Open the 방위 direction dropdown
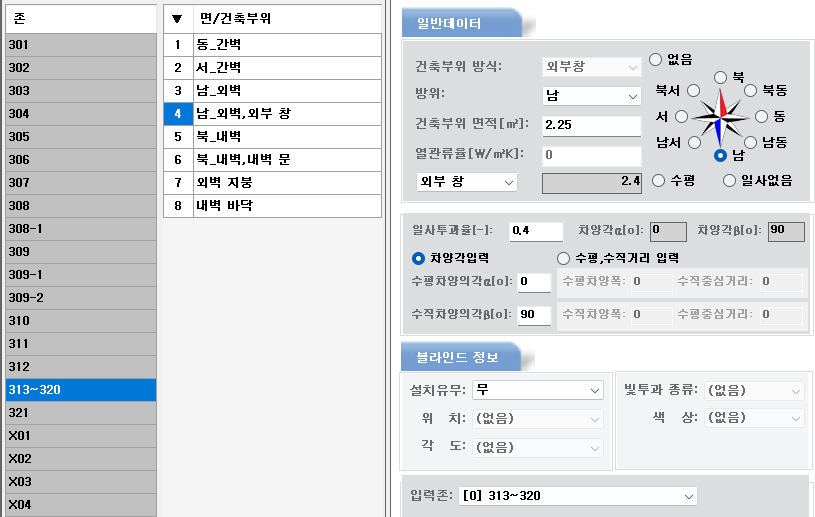 coord(590,96)
